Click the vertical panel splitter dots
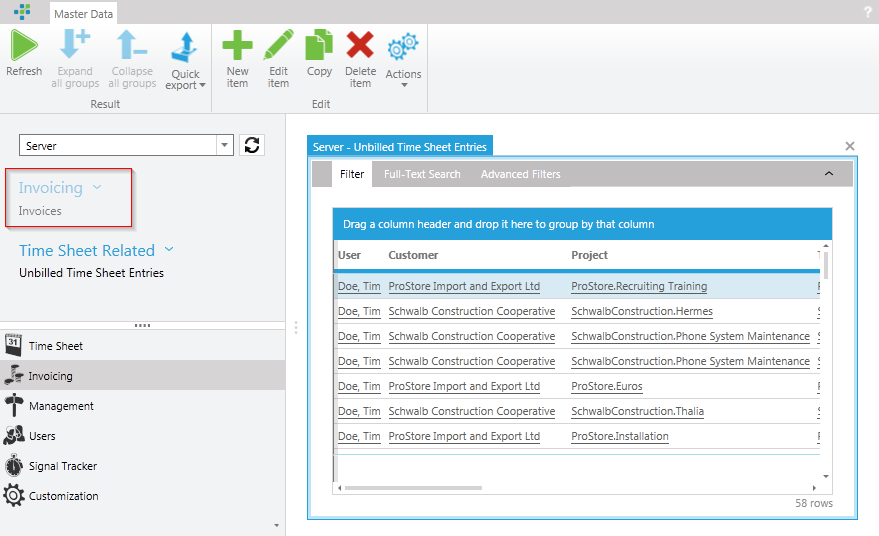Screen dimensions: 879x536 (x=296, y=327)
